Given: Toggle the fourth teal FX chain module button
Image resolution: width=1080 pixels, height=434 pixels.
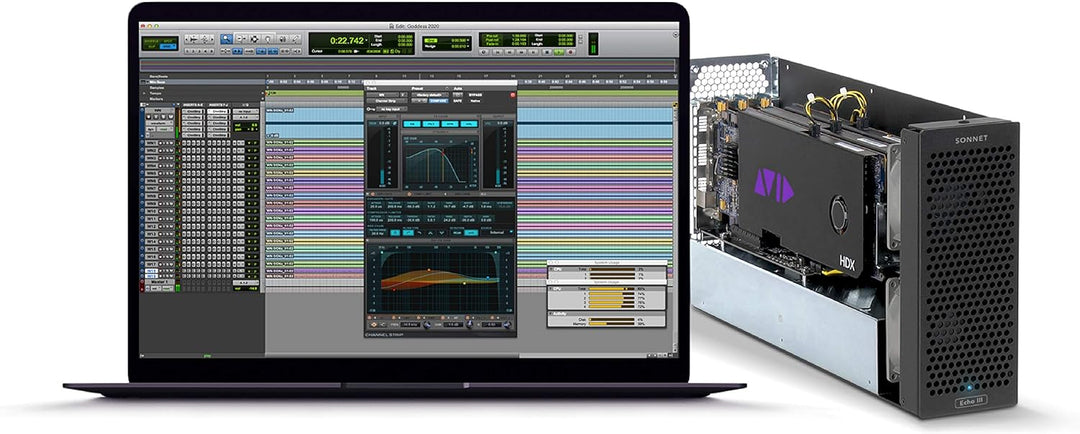Looking at the screenshot, I should [x=469, y=124].
